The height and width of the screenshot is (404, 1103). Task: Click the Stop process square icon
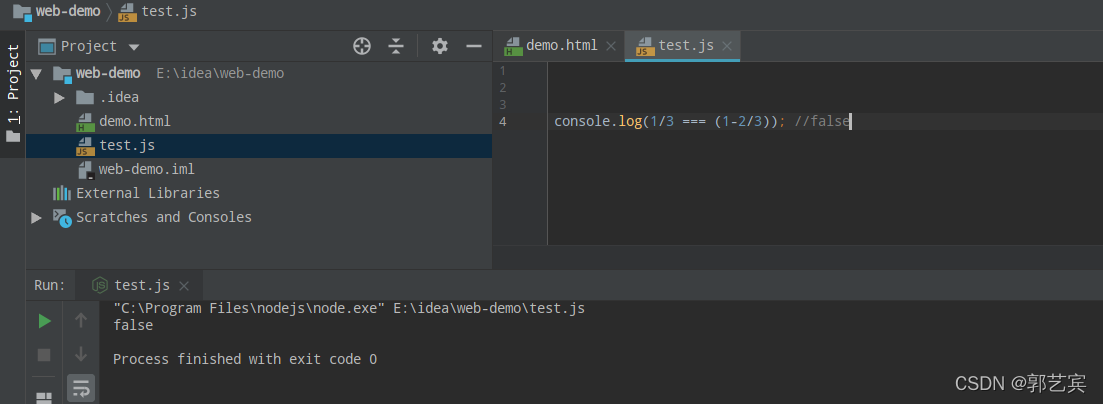coord(44,355)
